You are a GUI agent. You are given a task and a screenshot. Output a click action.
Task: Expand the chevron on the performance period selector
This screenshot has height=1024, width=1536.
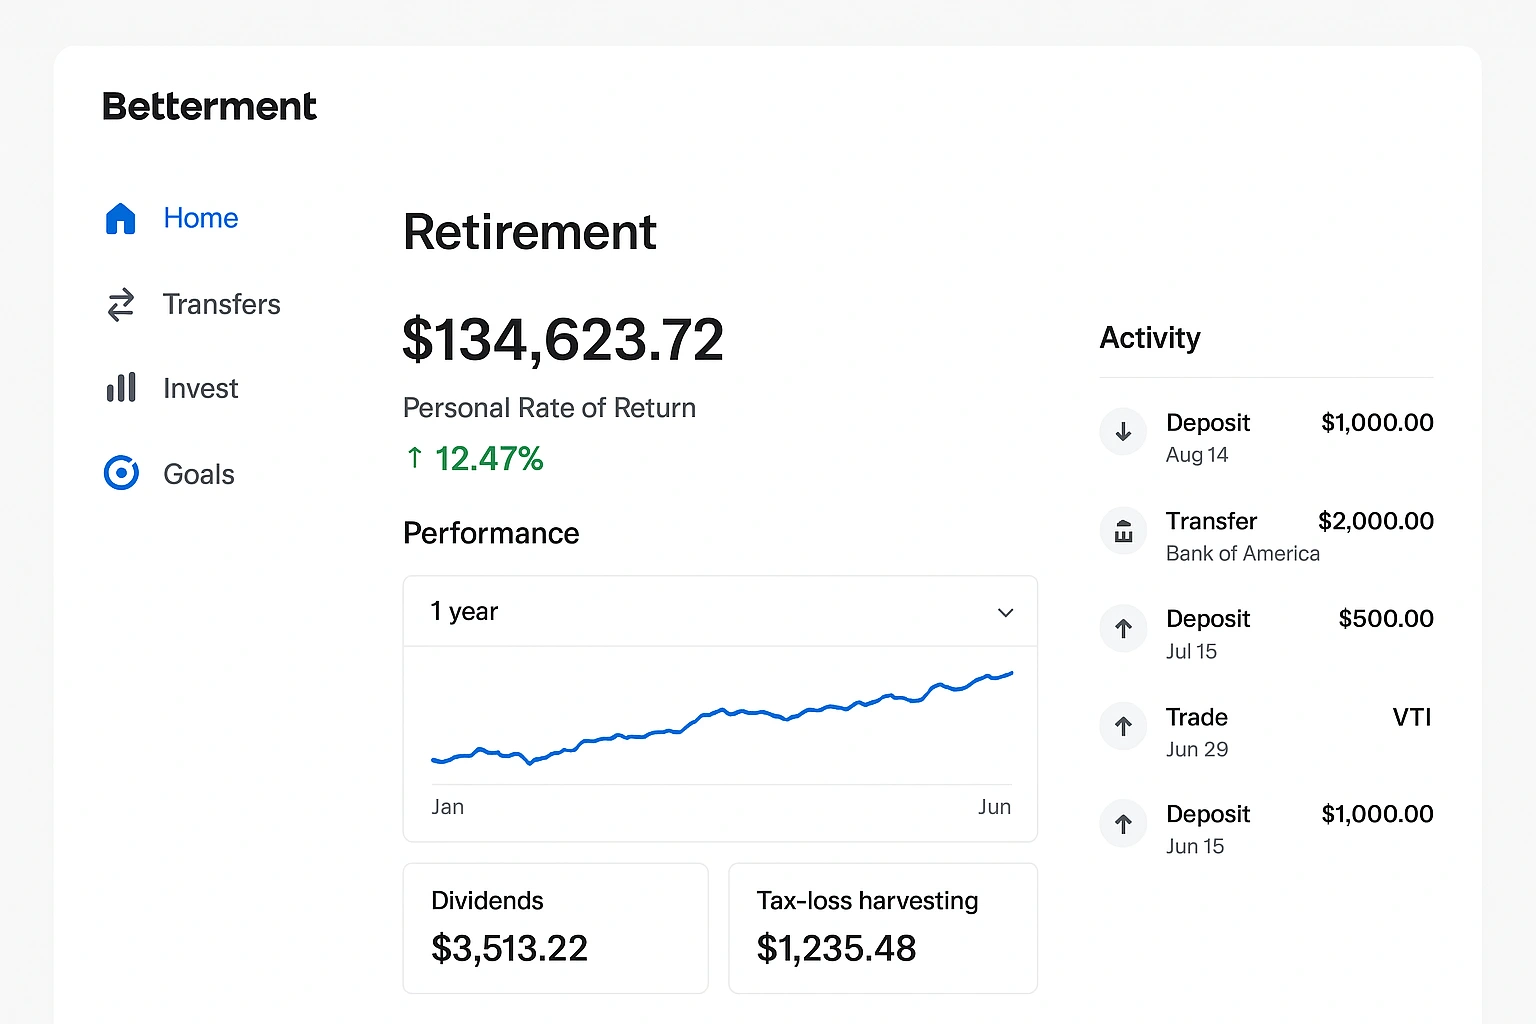tap(1005, 612)
